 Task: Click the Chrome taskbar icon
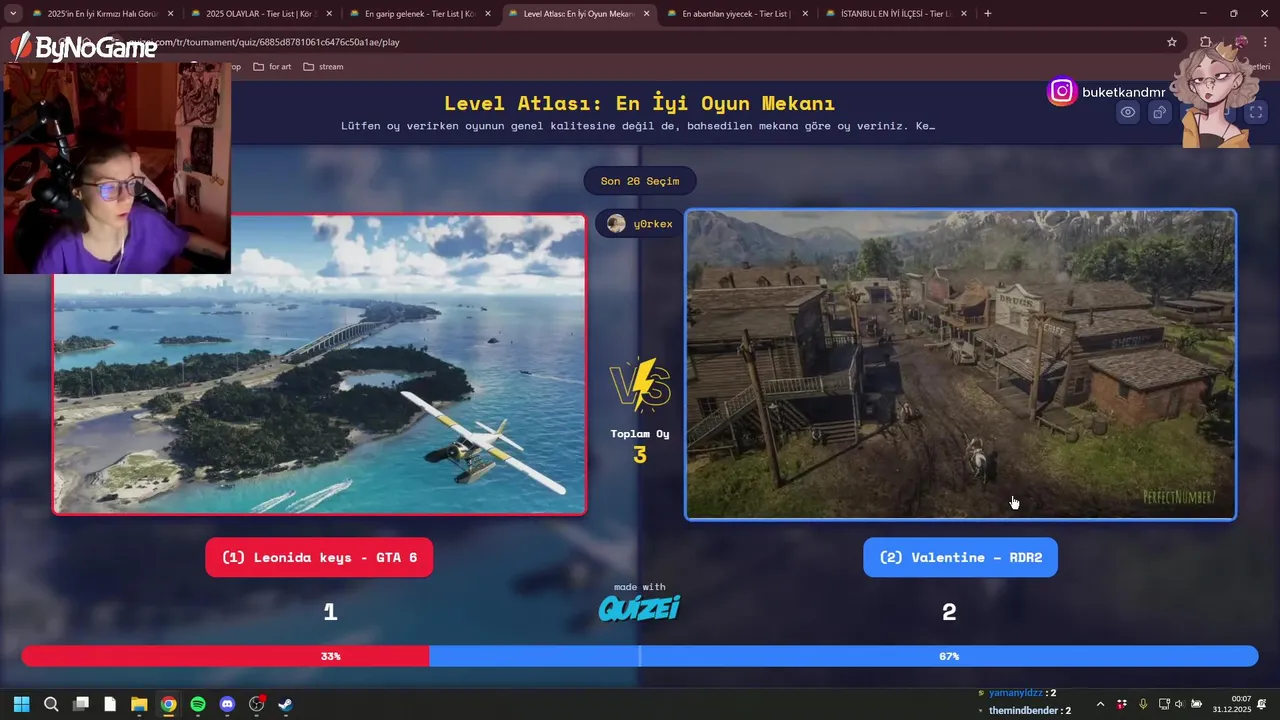pos(169,704)
